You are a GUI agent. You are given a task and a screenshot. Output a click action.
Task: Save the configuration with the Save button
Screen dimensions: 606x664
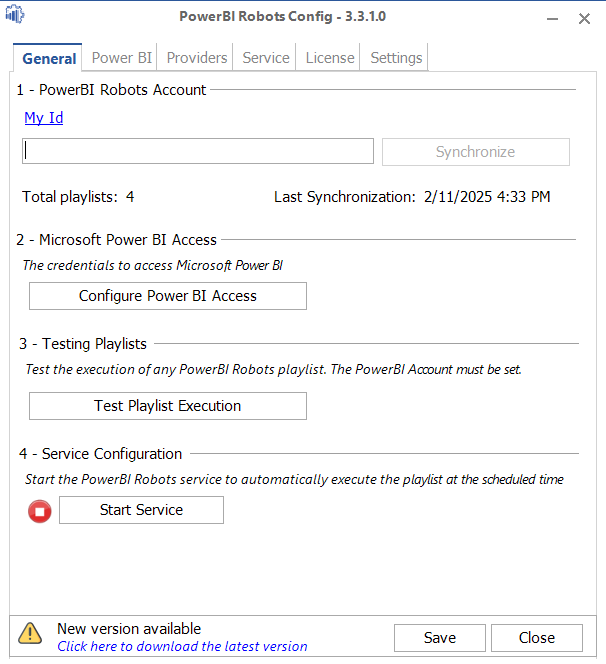(440, 638)
